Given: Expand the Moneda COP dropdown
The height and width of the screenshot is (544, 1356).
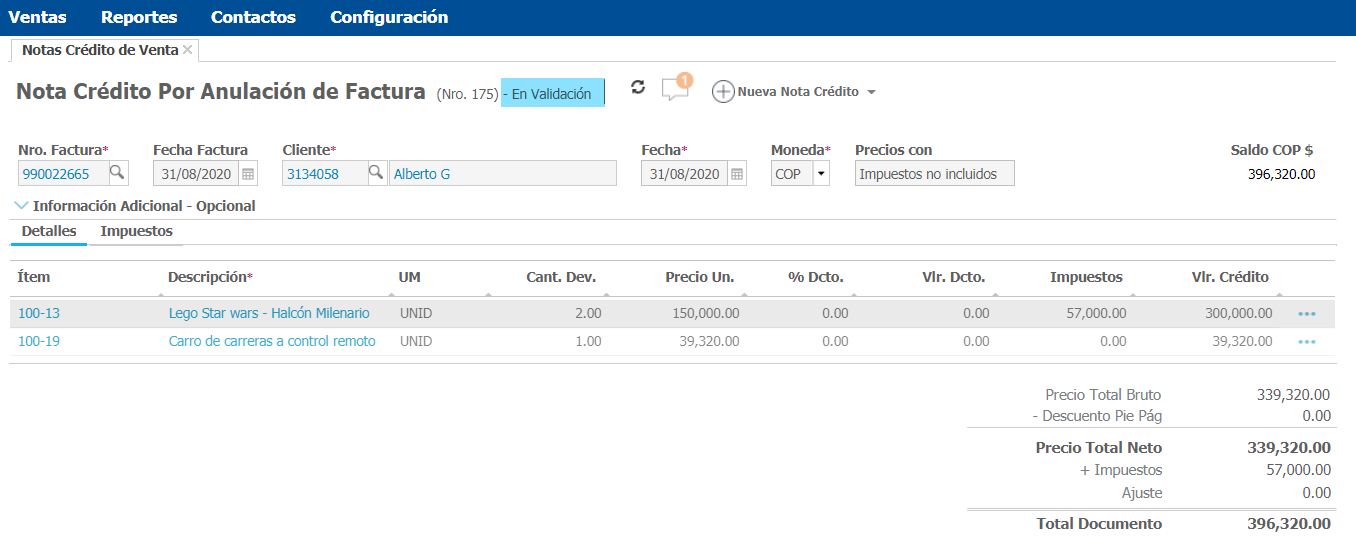Looking at the screenshot, I should coord(821,174).
